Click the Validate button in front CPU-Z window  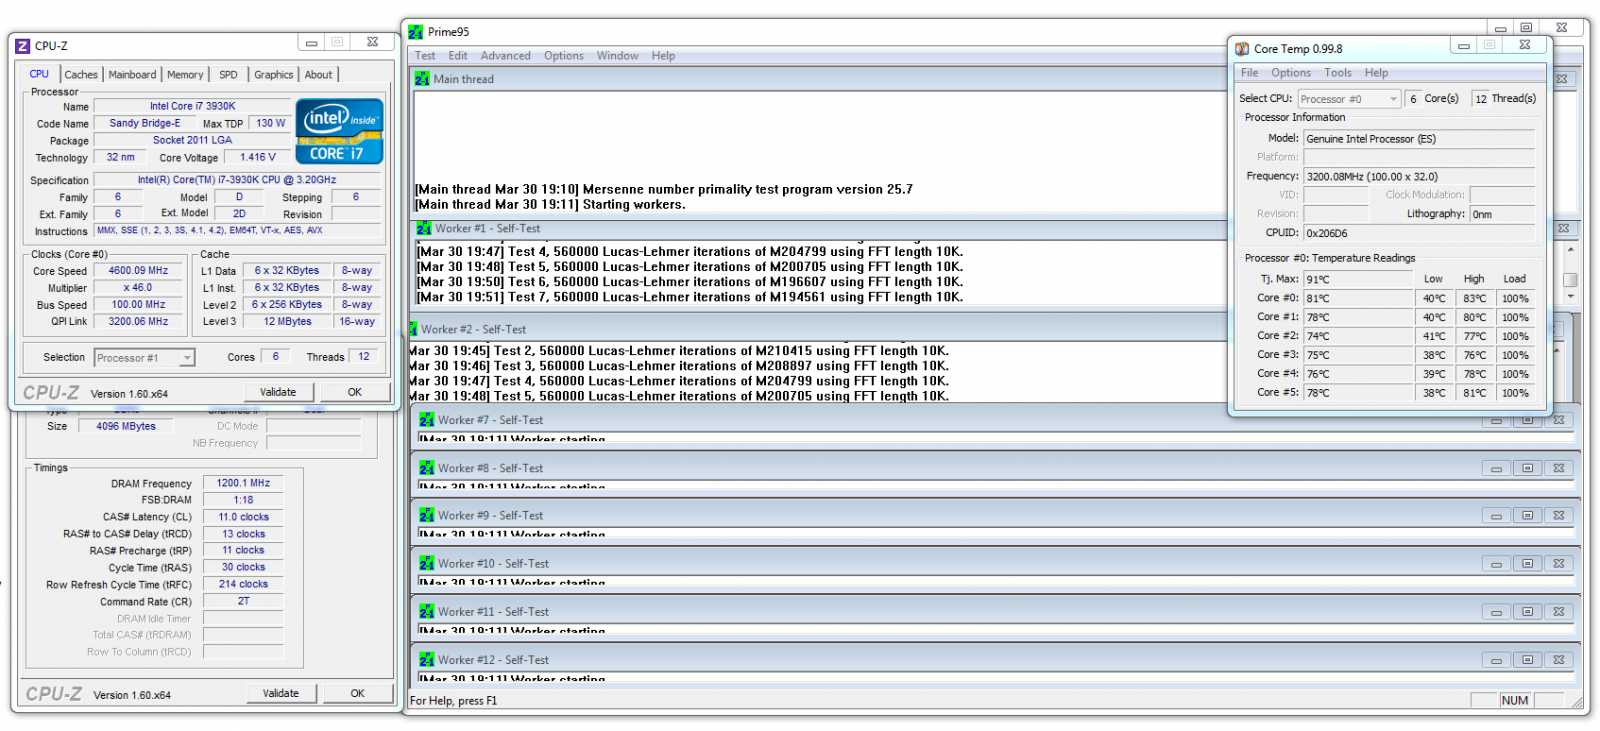[x=278, y=392]
